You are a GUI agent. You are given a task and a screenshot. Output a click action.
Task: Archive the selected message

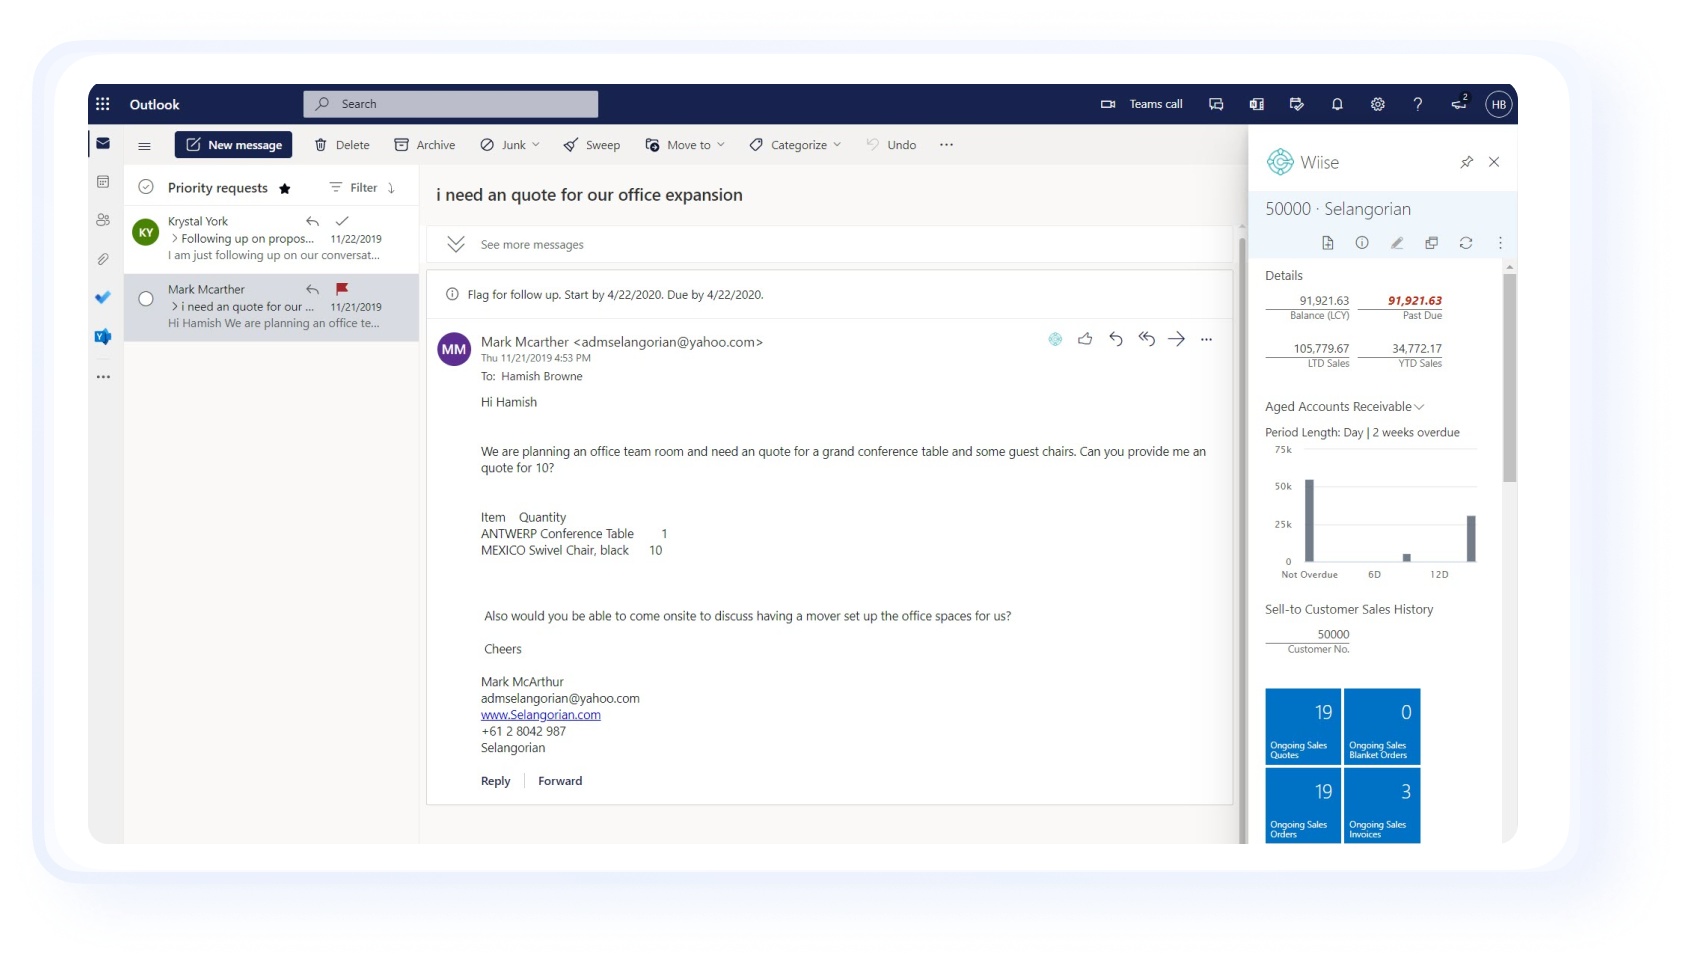click(x=425, y=145)
